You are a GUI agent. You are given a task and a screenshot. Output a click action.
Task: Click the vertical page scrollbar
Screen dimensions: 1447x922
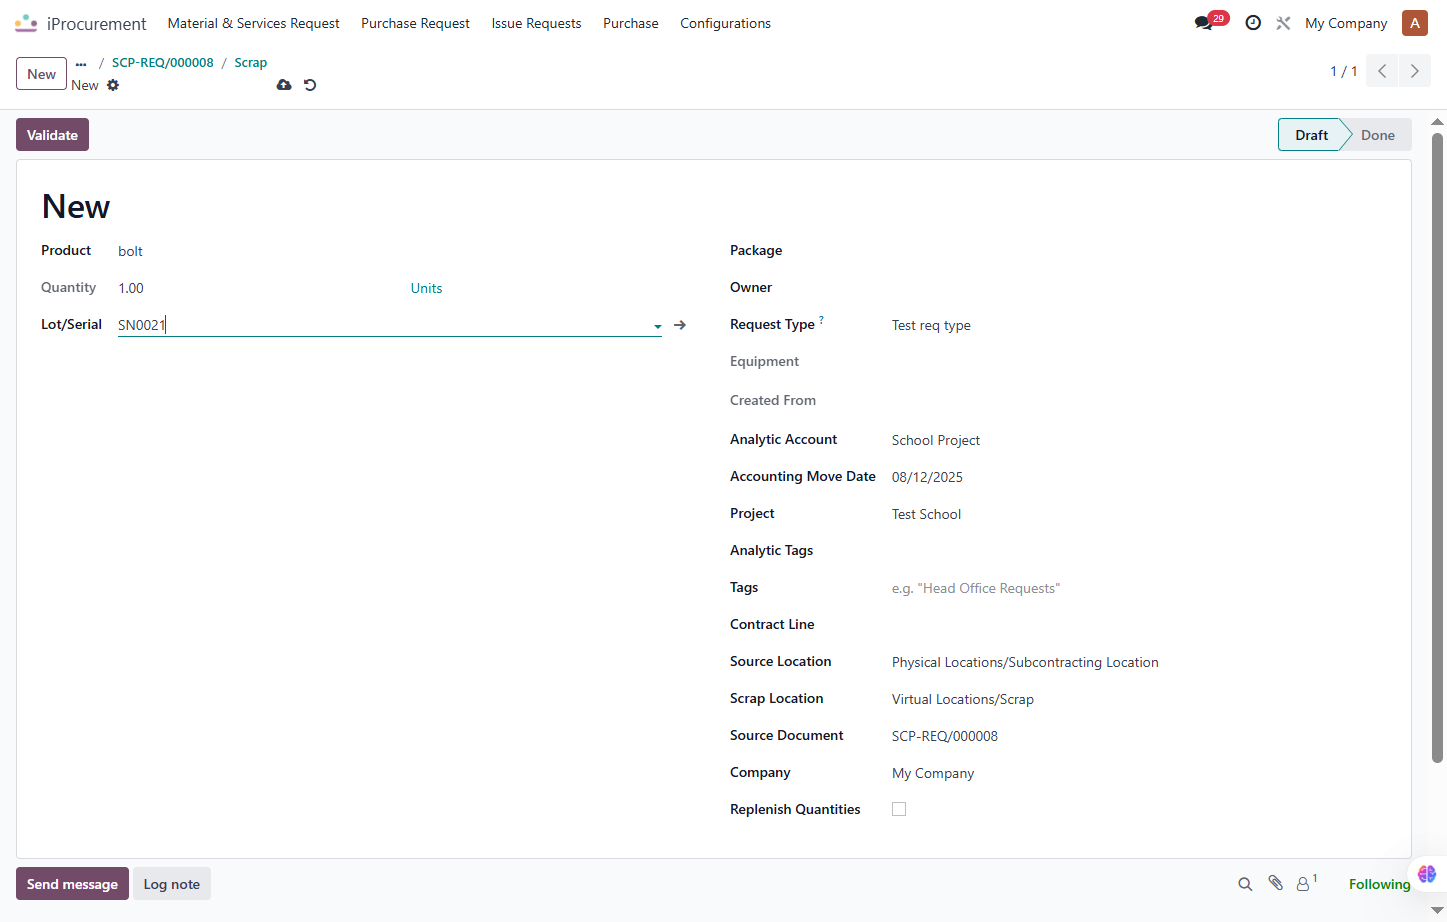[1438, 448]
